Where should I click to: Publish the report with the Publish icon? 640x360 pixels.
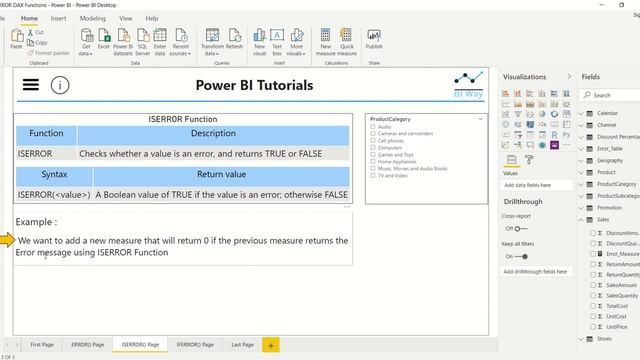click(374, 36)
